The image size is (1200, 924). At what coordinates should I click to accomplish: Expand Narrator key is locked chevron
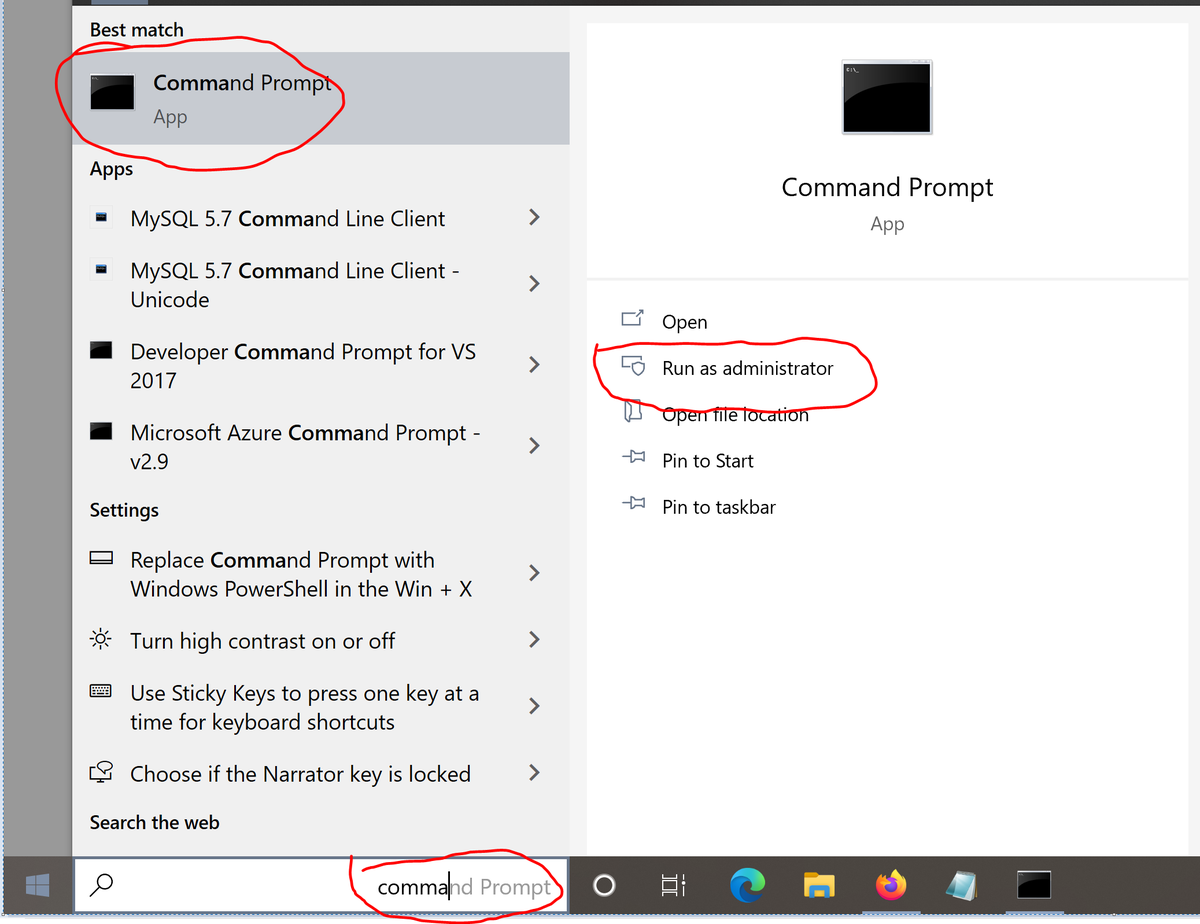534,772
